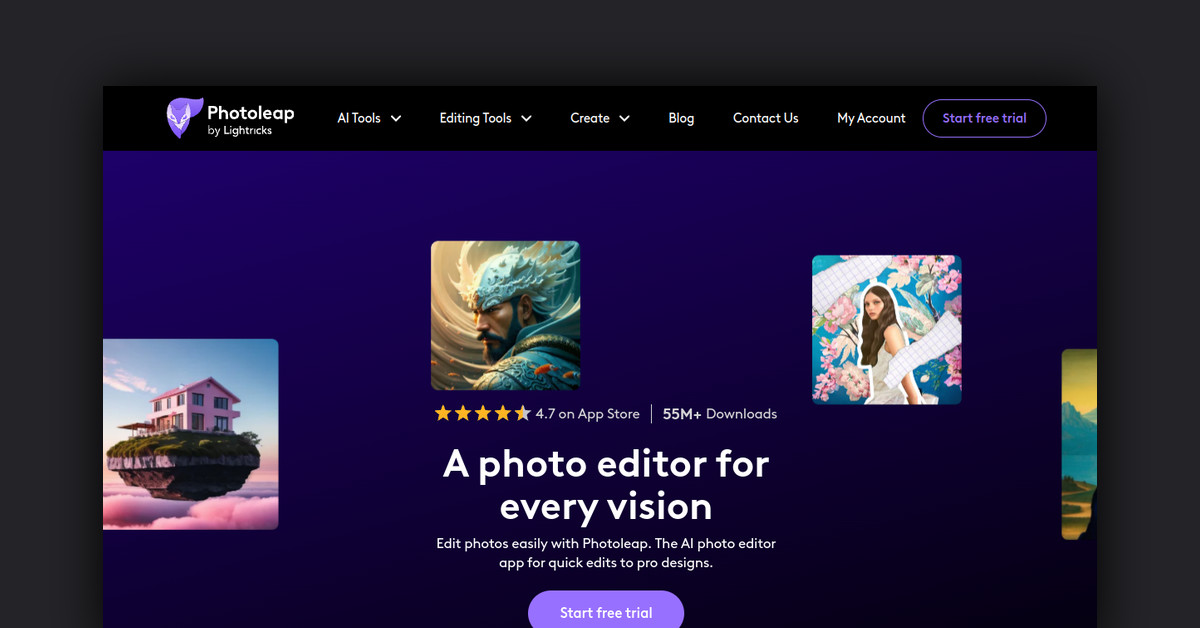Viewport: 1200px width, 628px height.
Task: Click the outlined Start free trial header button
Action: [984, 118]
